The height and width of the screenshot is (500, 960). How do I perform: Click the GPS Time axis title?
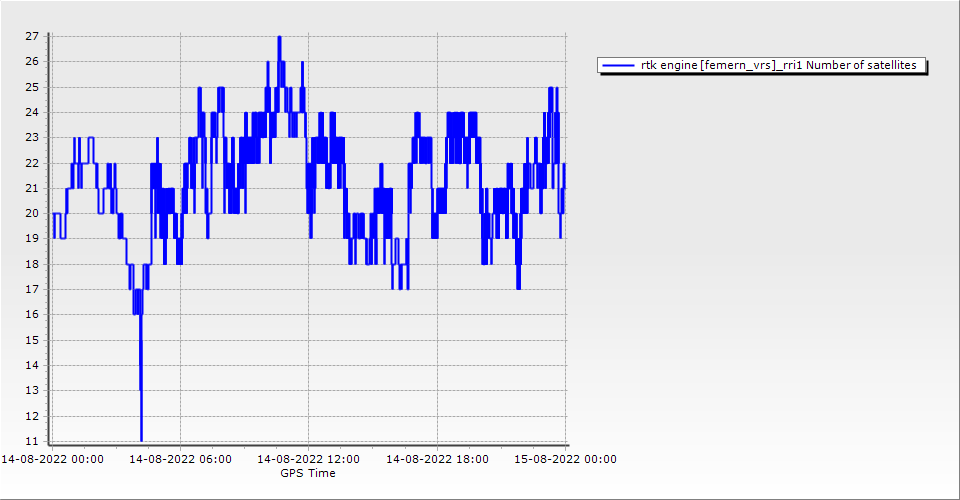(x=307, y=474)
